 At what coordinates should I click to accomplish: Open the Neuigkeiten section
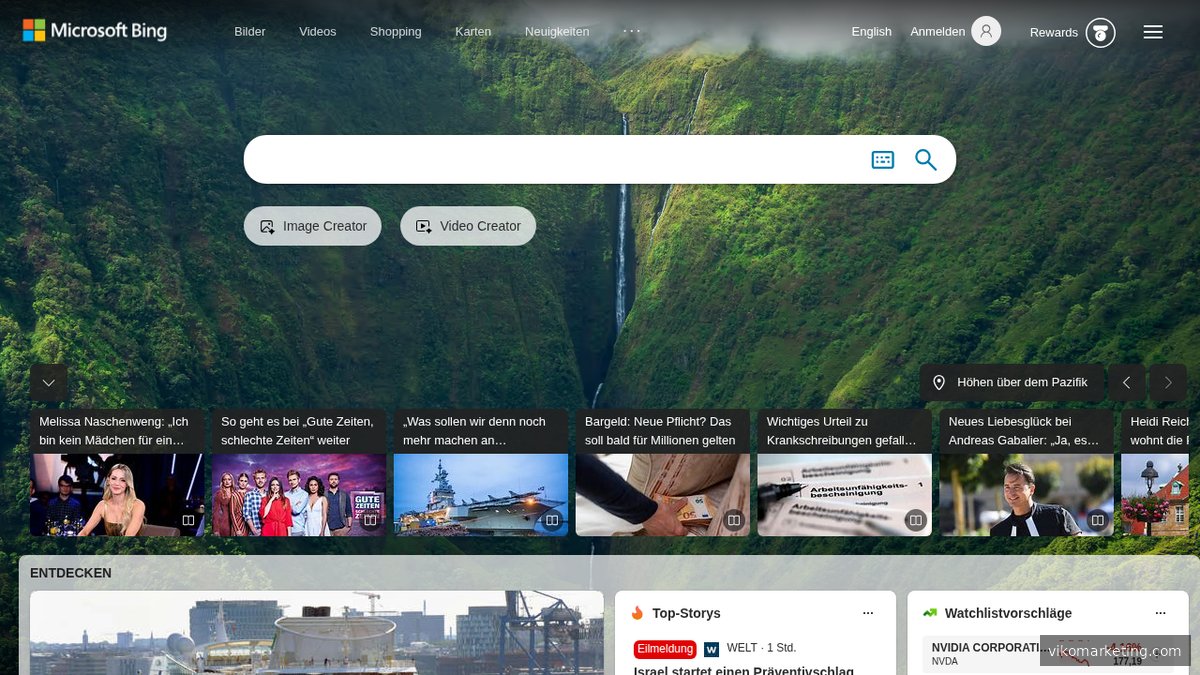click(x=557, y=31)
